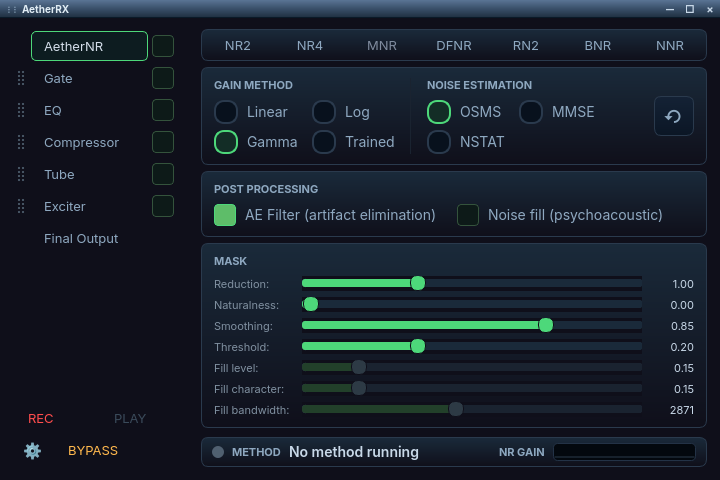The height and width of the screenshot is (480, 720).
Task: Switch to the RN2 tab
Action: (x=526, y=45)
